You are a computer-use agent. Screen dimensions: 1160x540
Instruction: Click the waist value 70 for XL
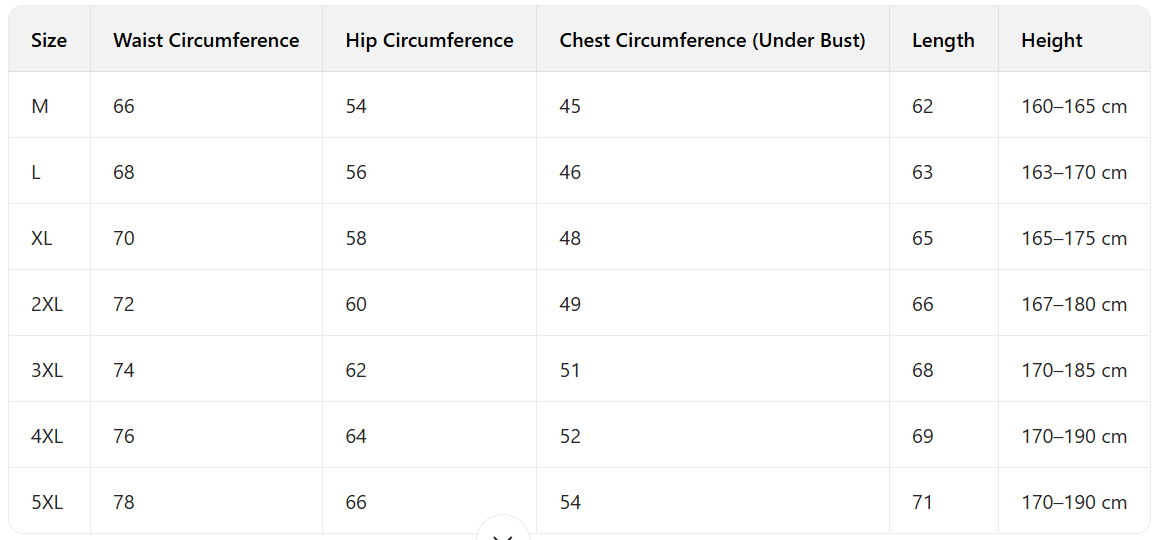(x=124, y=238)
